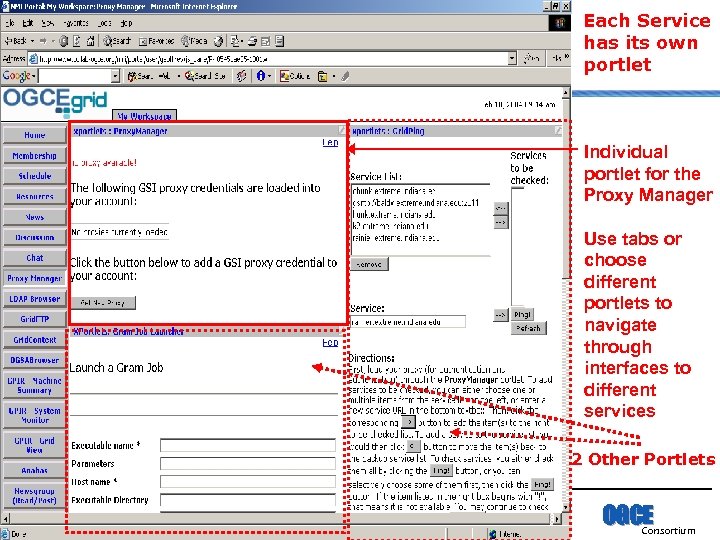Click the Edit page toolbar icon
This screenshot has width=720, height=540.
tap(266, 41)
